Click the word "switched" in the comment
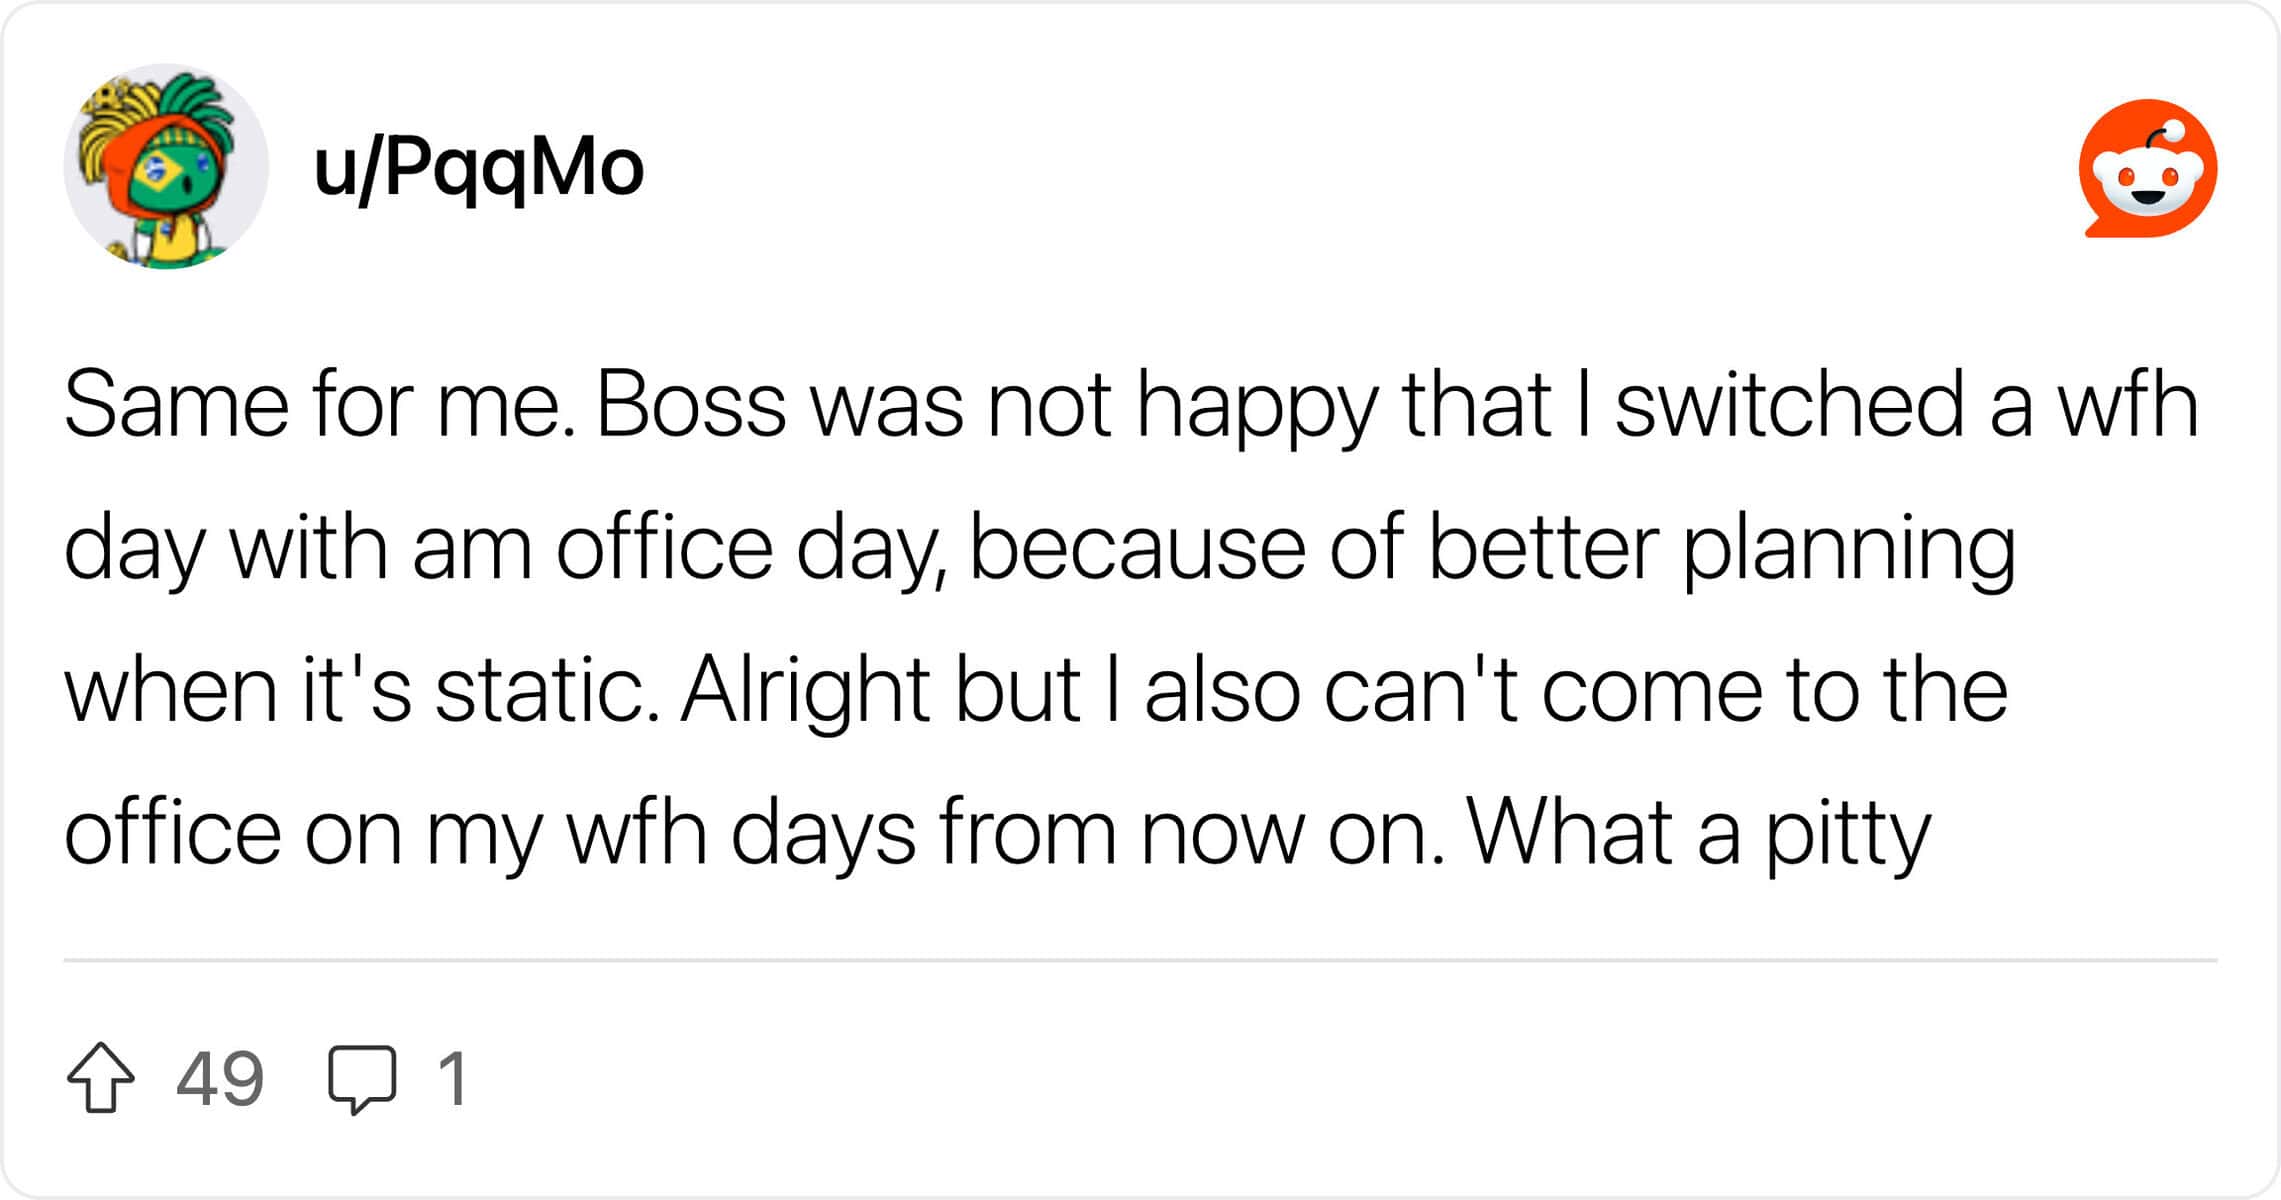Viewport: 2281px width, 1200px height. pyautogui.click(x=1790, y=406)
